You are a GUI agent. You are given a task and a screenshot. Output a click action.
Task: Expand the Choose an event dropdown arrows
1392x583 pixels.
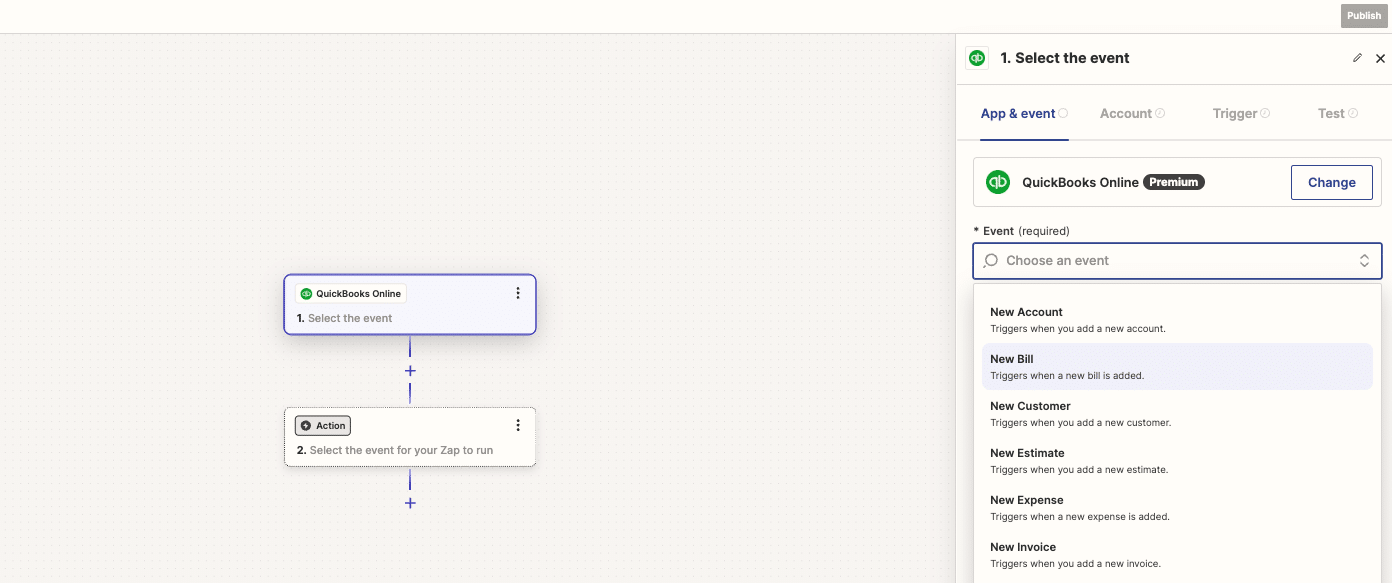coord(1364,261)
